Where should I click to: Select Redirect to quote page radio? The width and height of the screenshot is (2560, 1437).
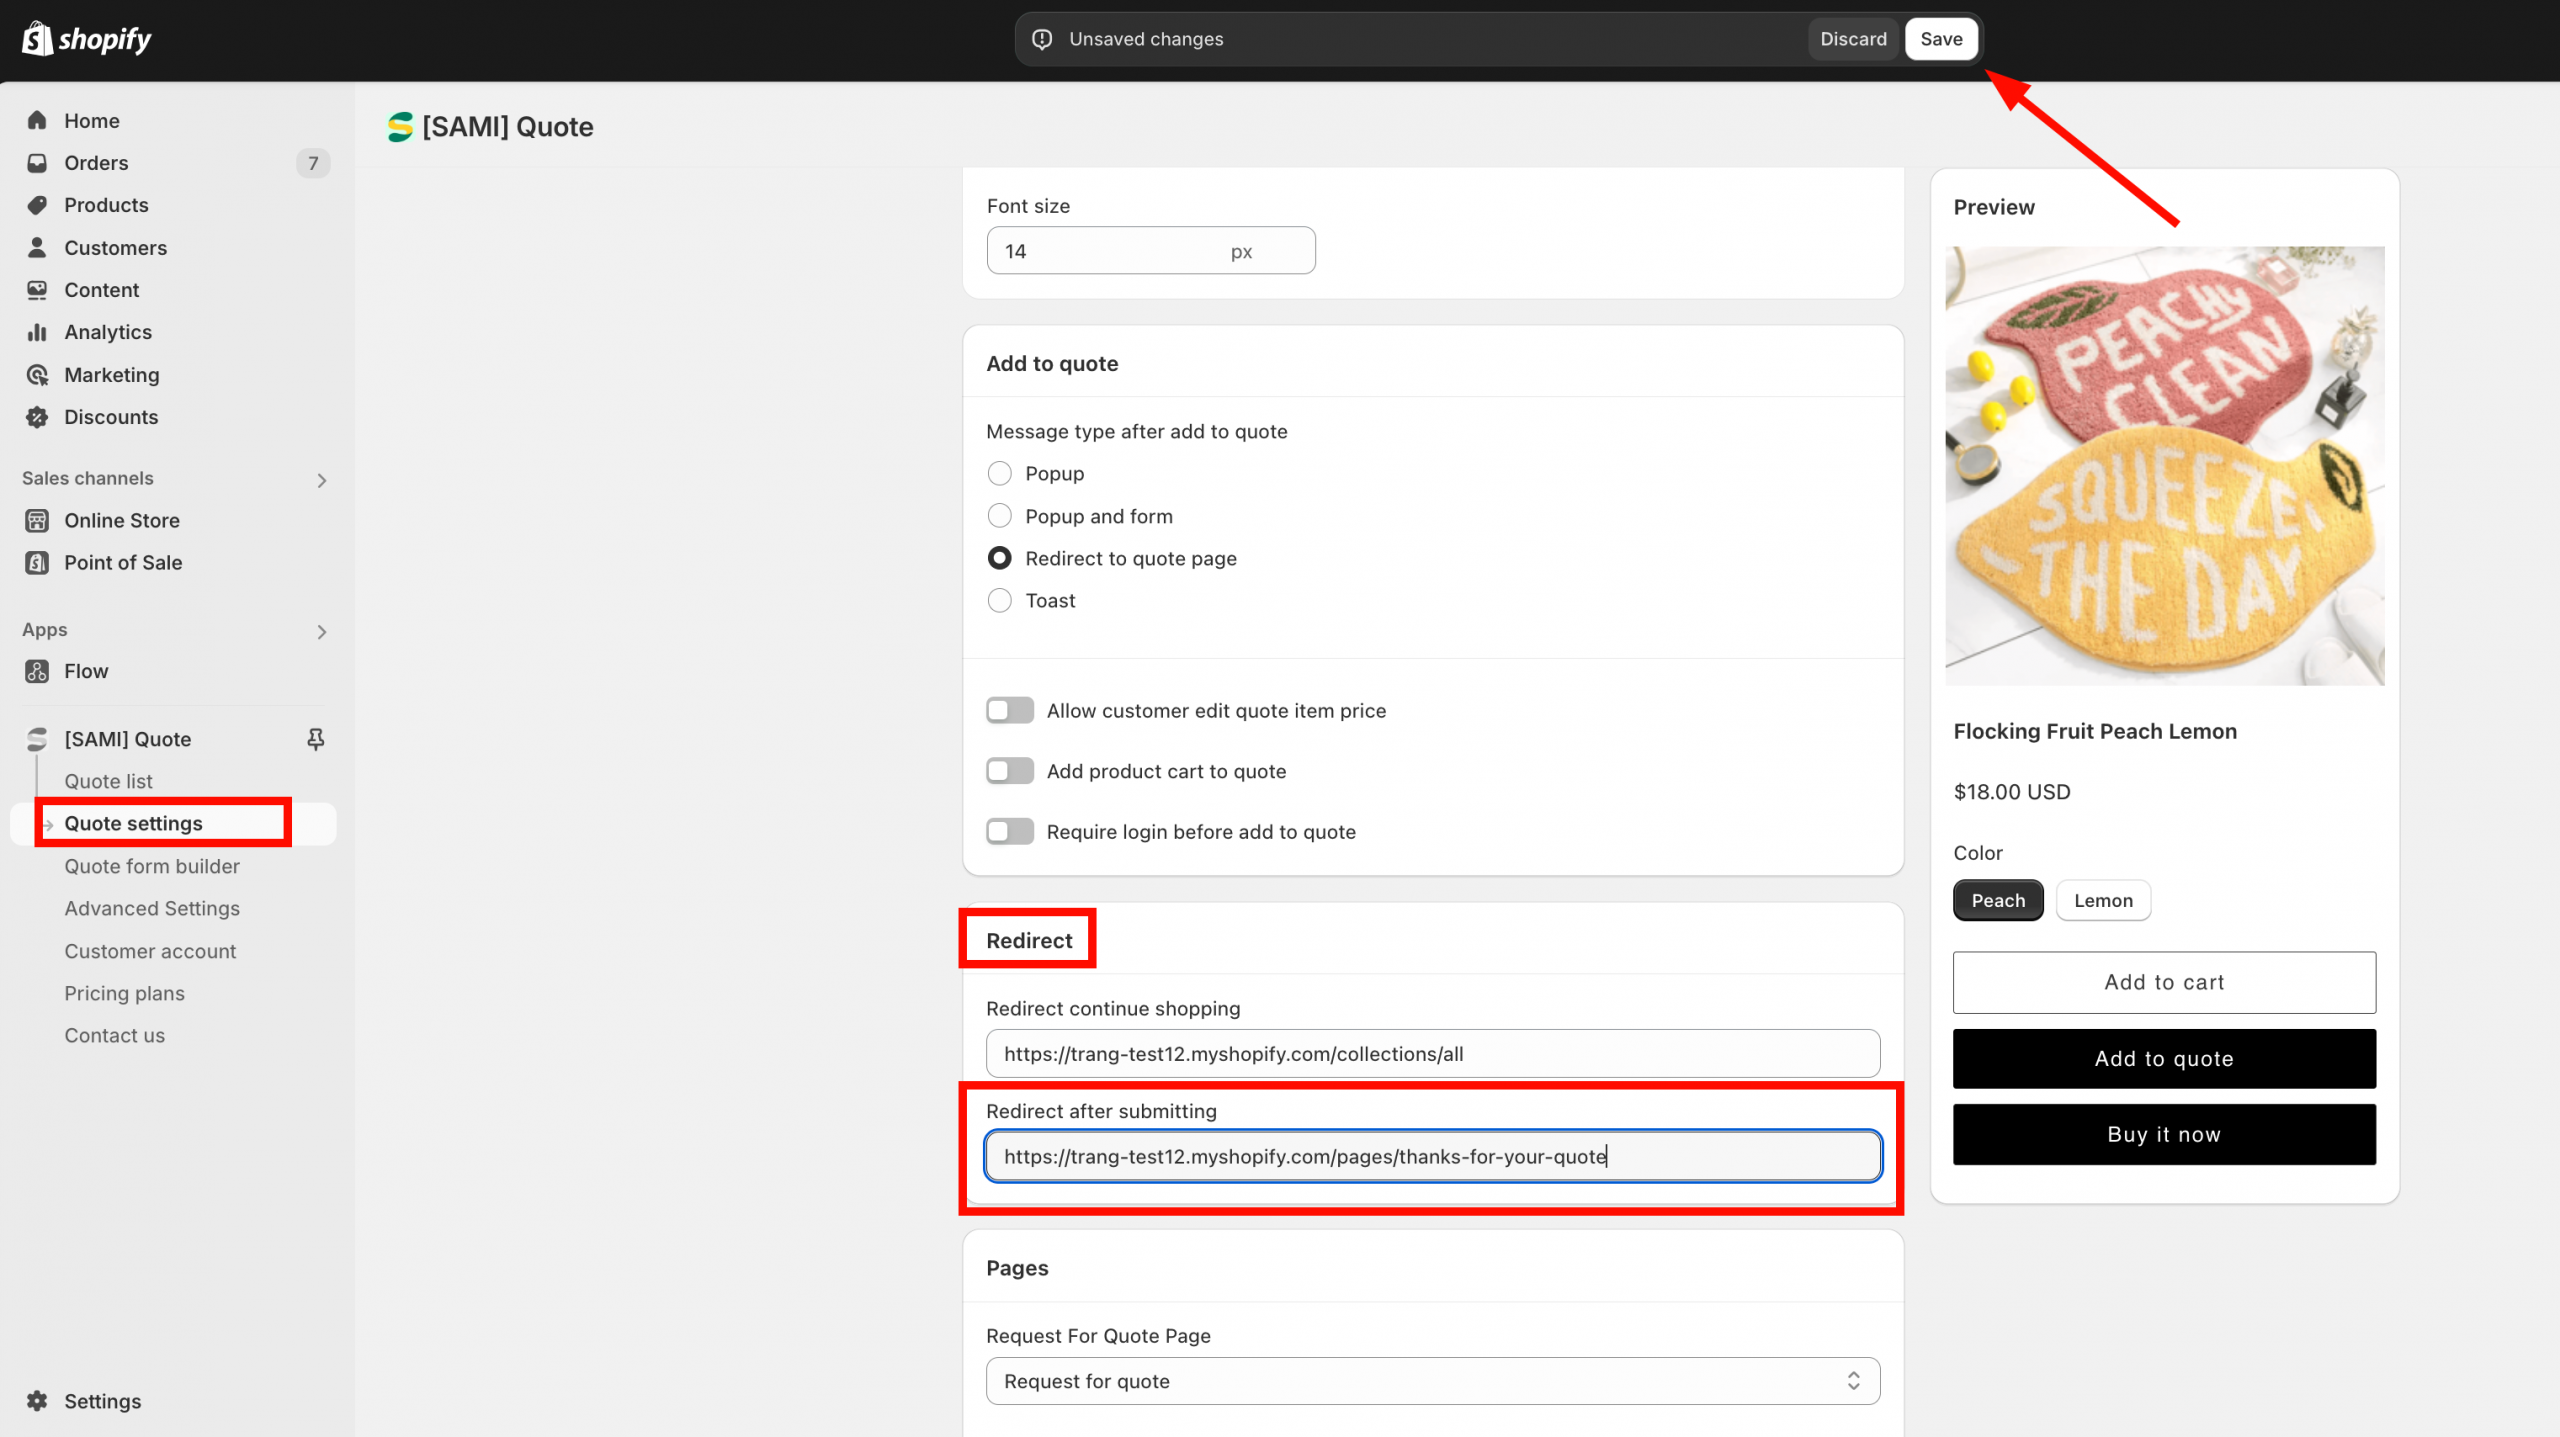click(999, 558)
